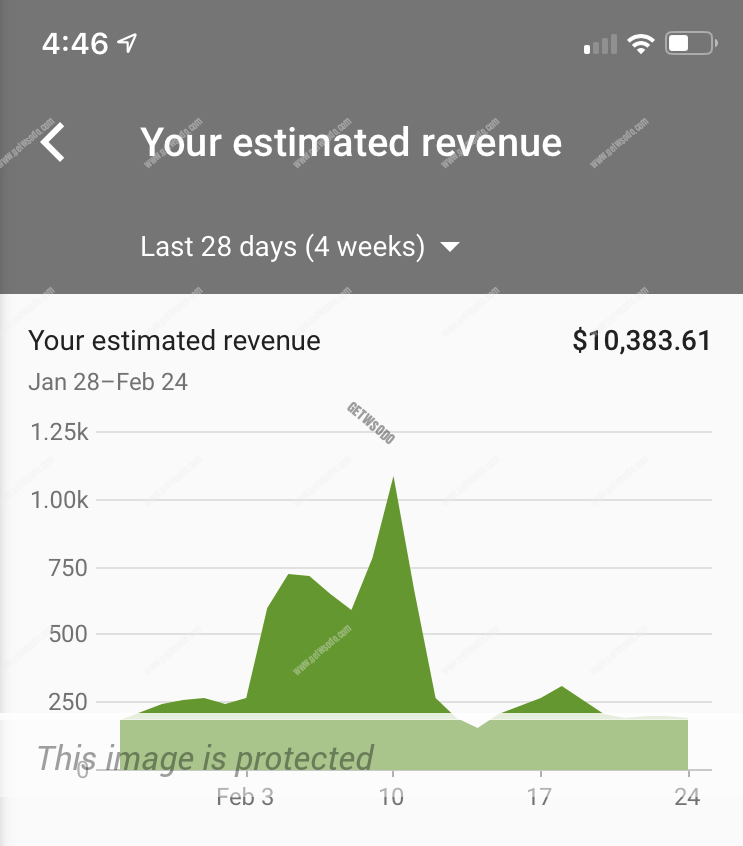Screen dimensions: 743x846
Task: Tap the battery indicator icon
Action: (x=691, y=44)
